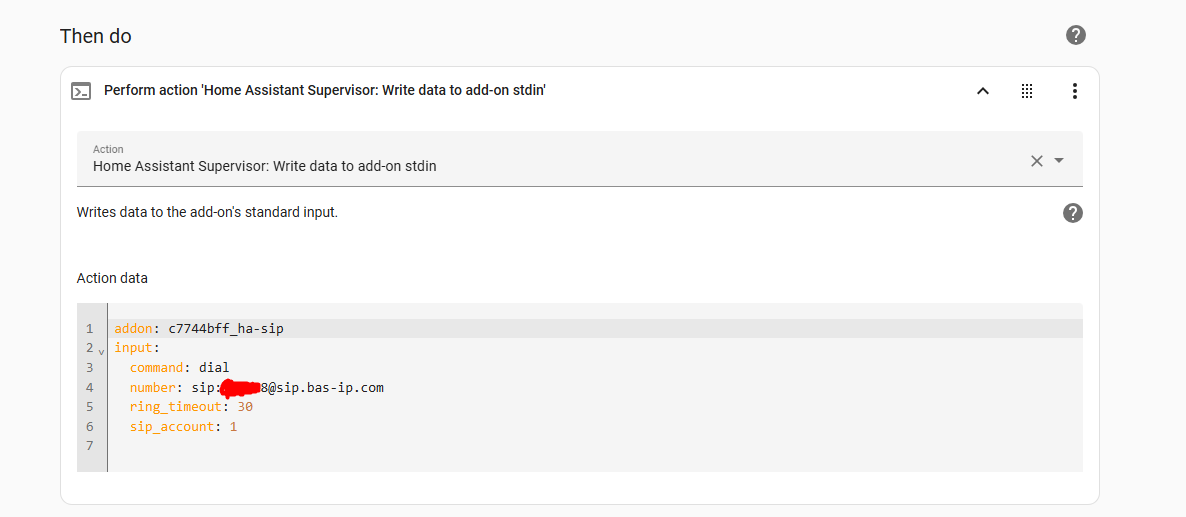Fold the 'input:' block in the editor
This screenshot has height=517, width=1186.
click(101, 351)
